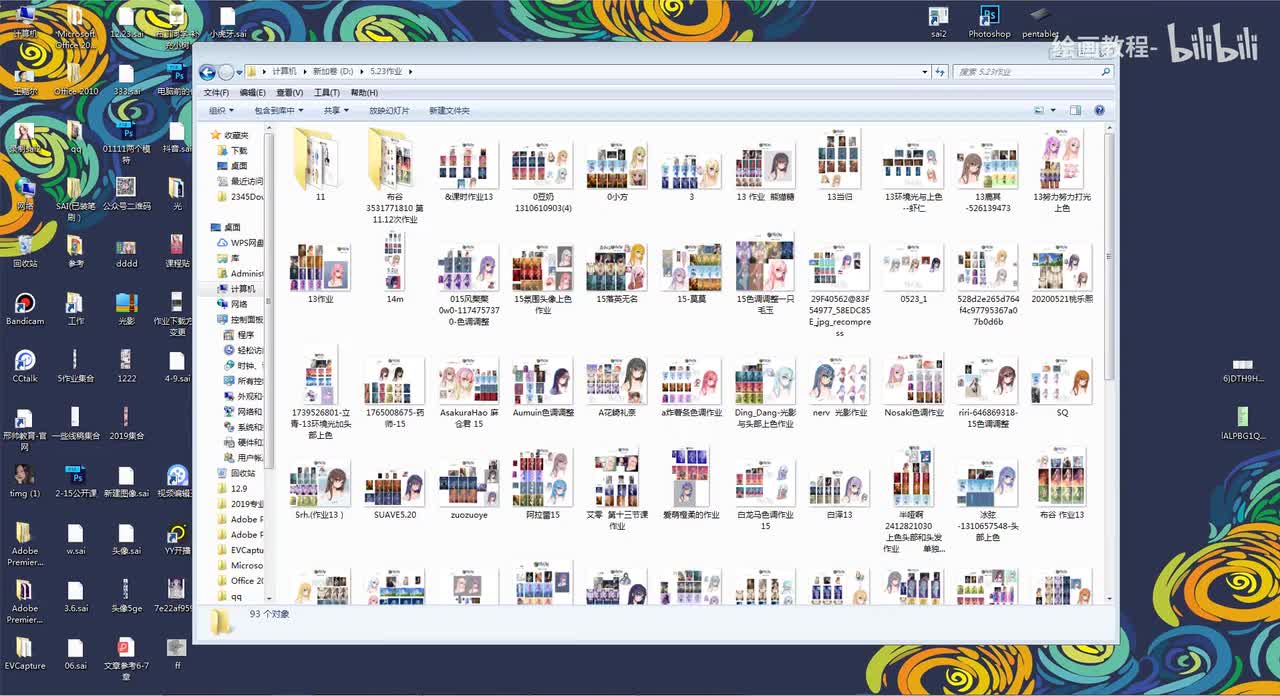This screenshot has width=1280, height=696.
Task: Open the recent locations dropdown arrow
Action: click(239, 72)
